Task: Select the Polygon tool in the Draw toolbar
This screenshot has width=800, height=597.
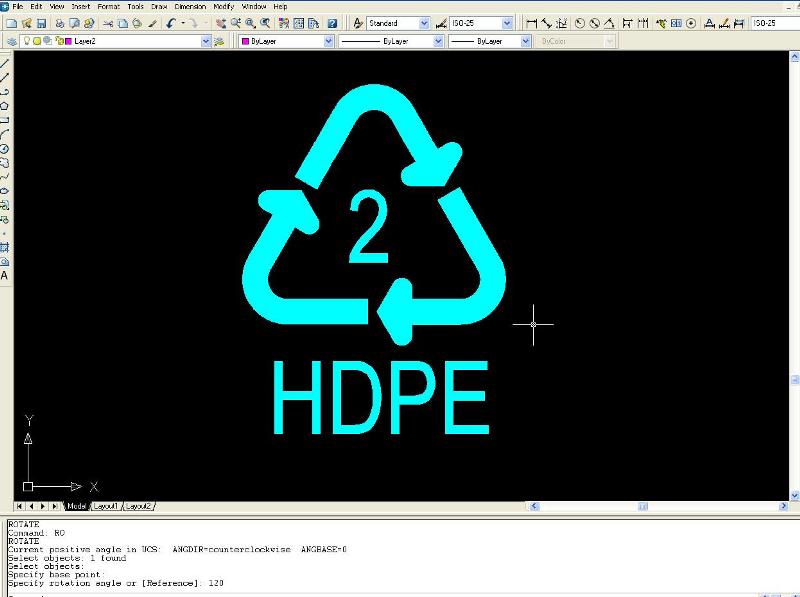Action: pyautogui.click(x=5, y=106)
